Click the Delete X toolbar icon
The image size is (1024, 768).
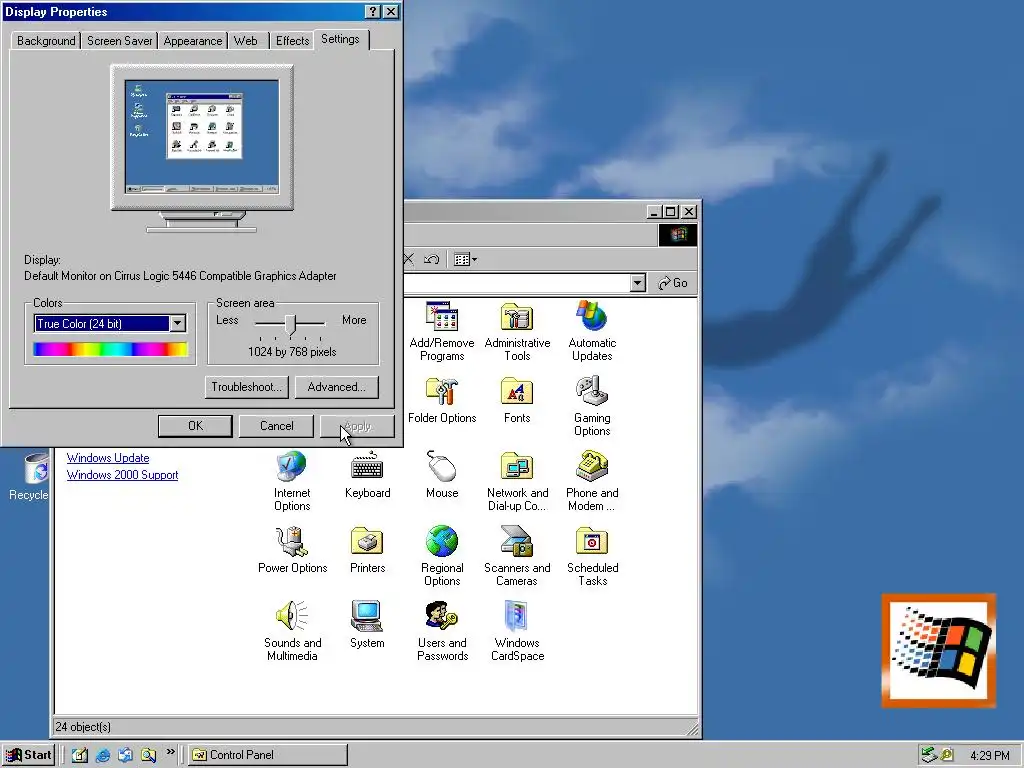(409, 259)
